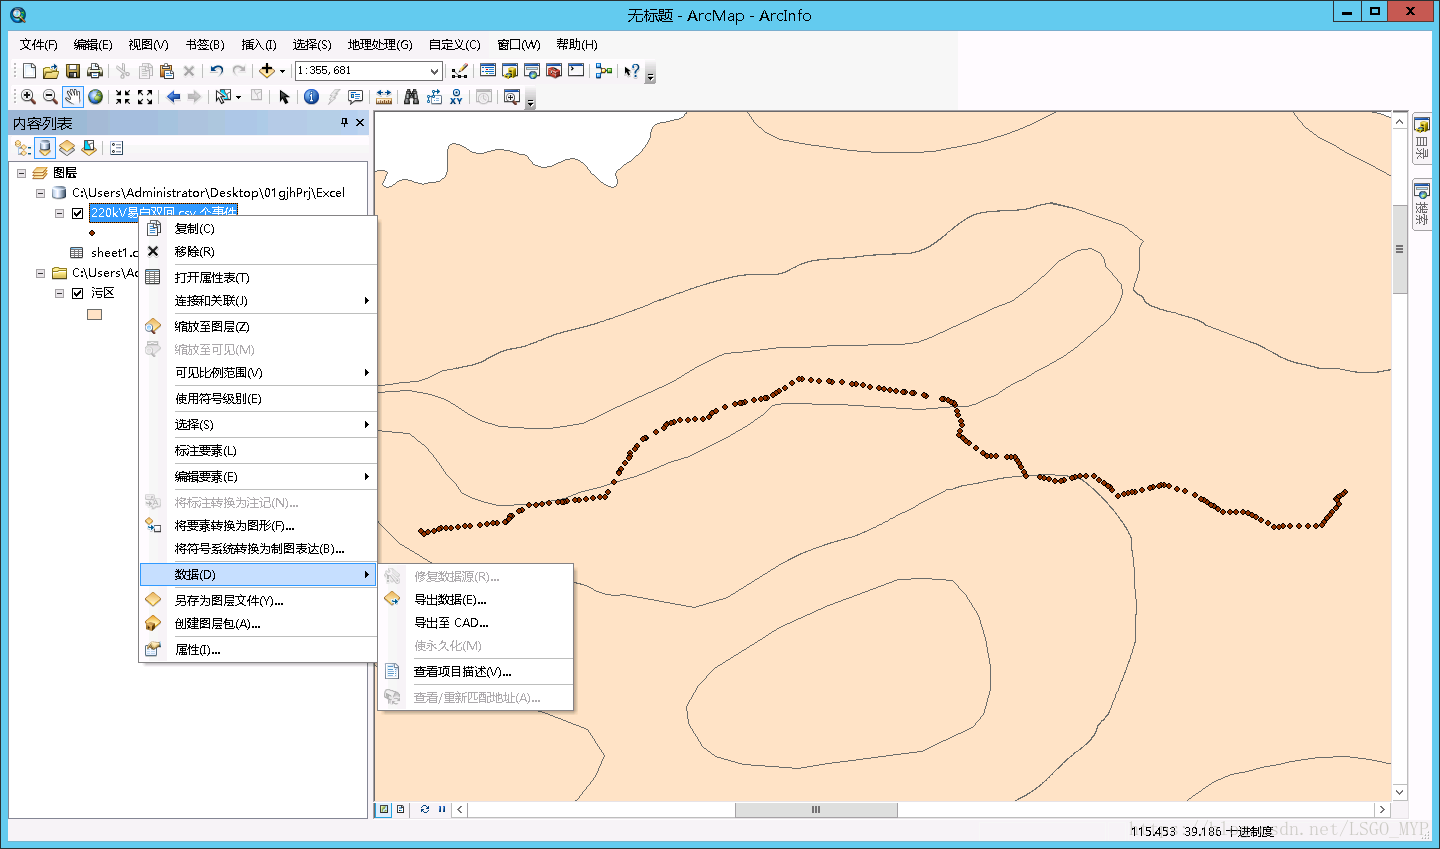This screenshot has height=849, width=1440.
Task: Click the Add Data button
Action: (266, 71)
